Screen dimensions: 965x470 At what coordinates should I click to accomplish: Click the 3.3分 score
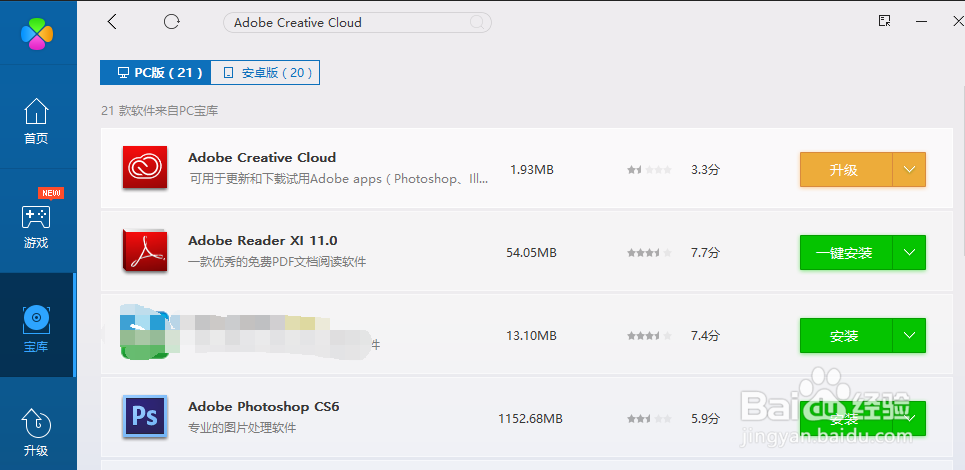pos(705,170)
